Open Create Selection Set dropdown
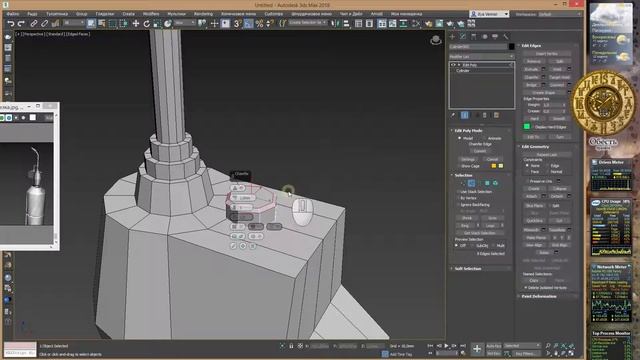 tap(308, 23)
